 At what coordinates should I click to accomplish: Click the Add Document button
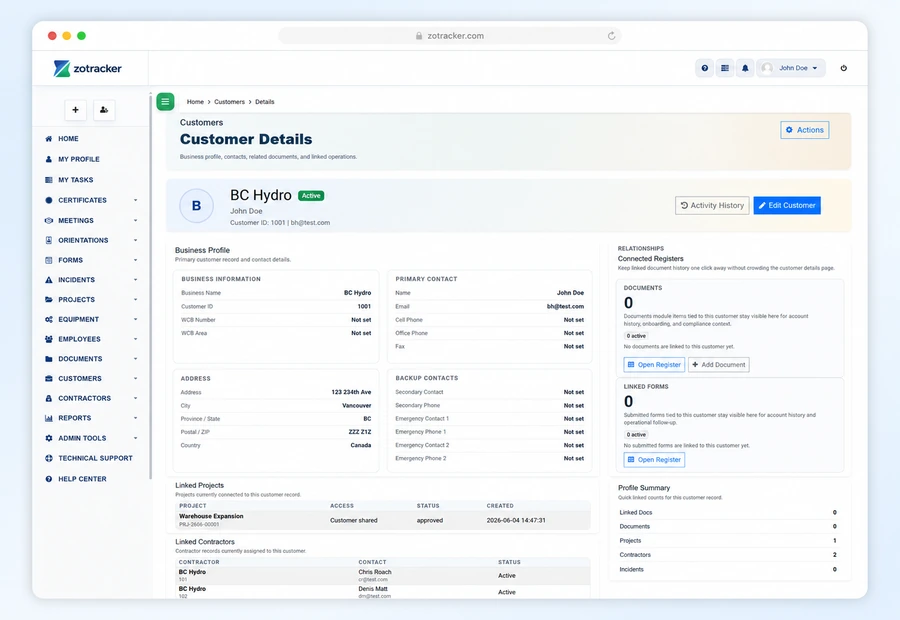click(719, 365)
